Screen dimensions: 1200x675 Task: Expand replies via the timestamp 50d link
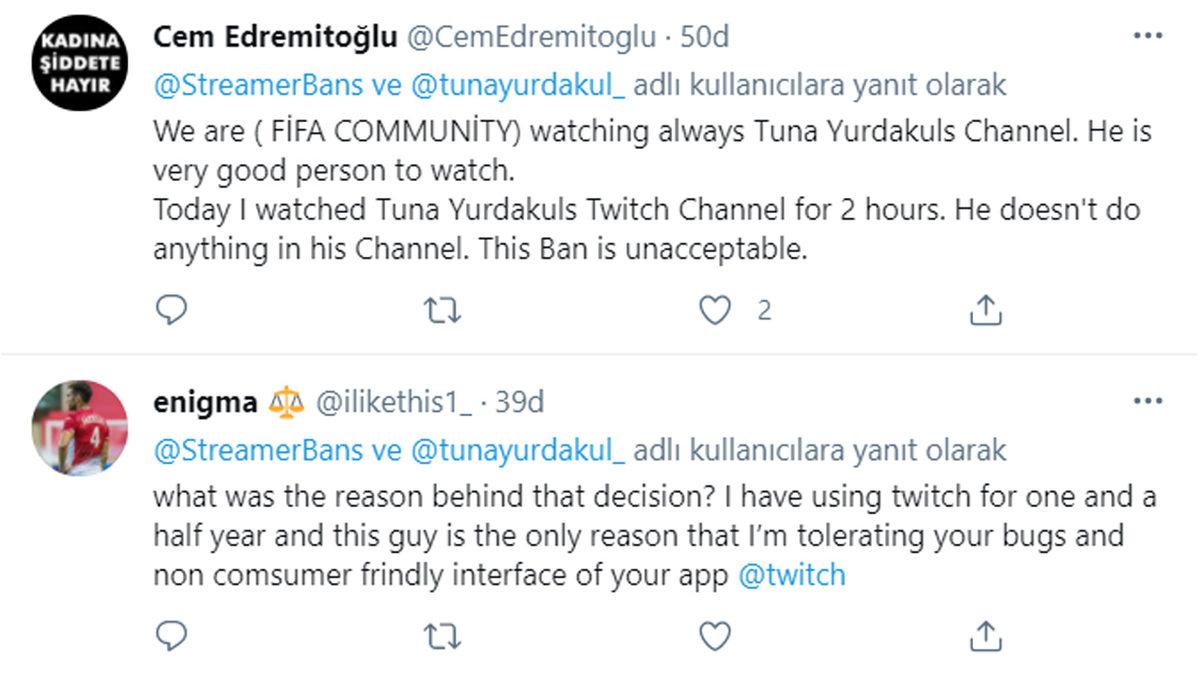(706, 36)
